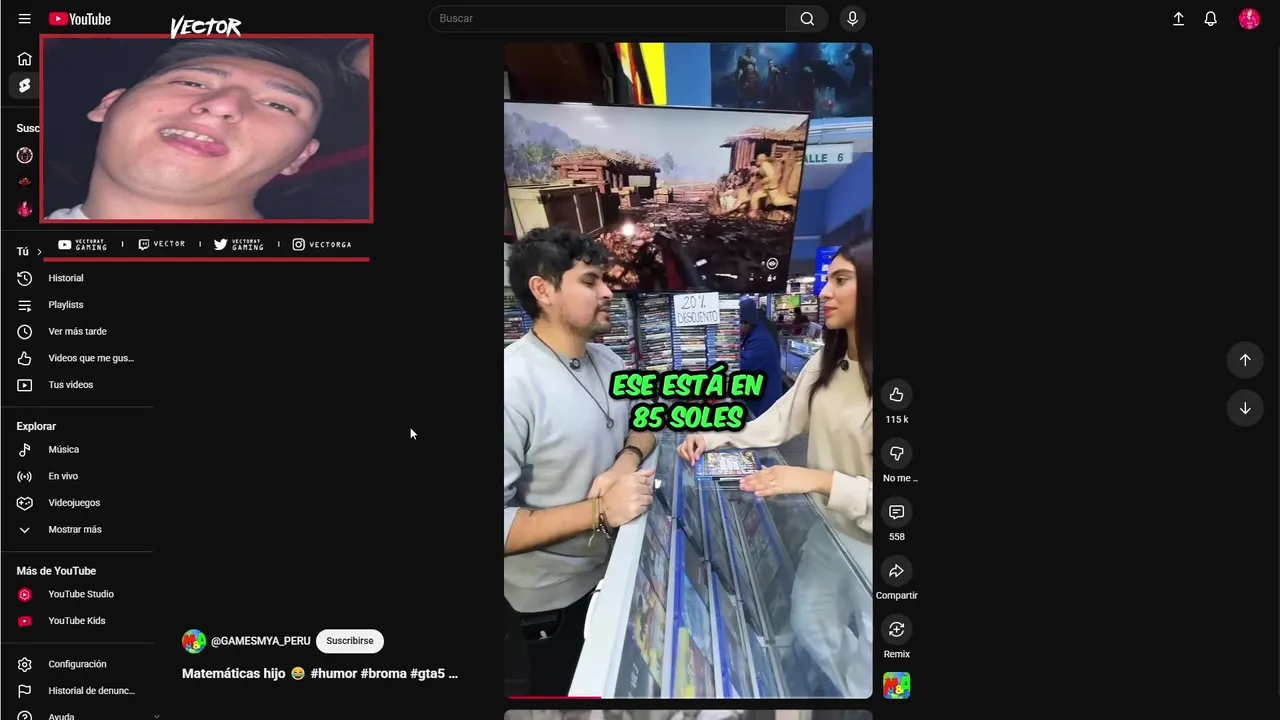This screenshot has height=720, width=1280.
Task: Open the sound thumbnail below Remix
Action: pos(896,685)
